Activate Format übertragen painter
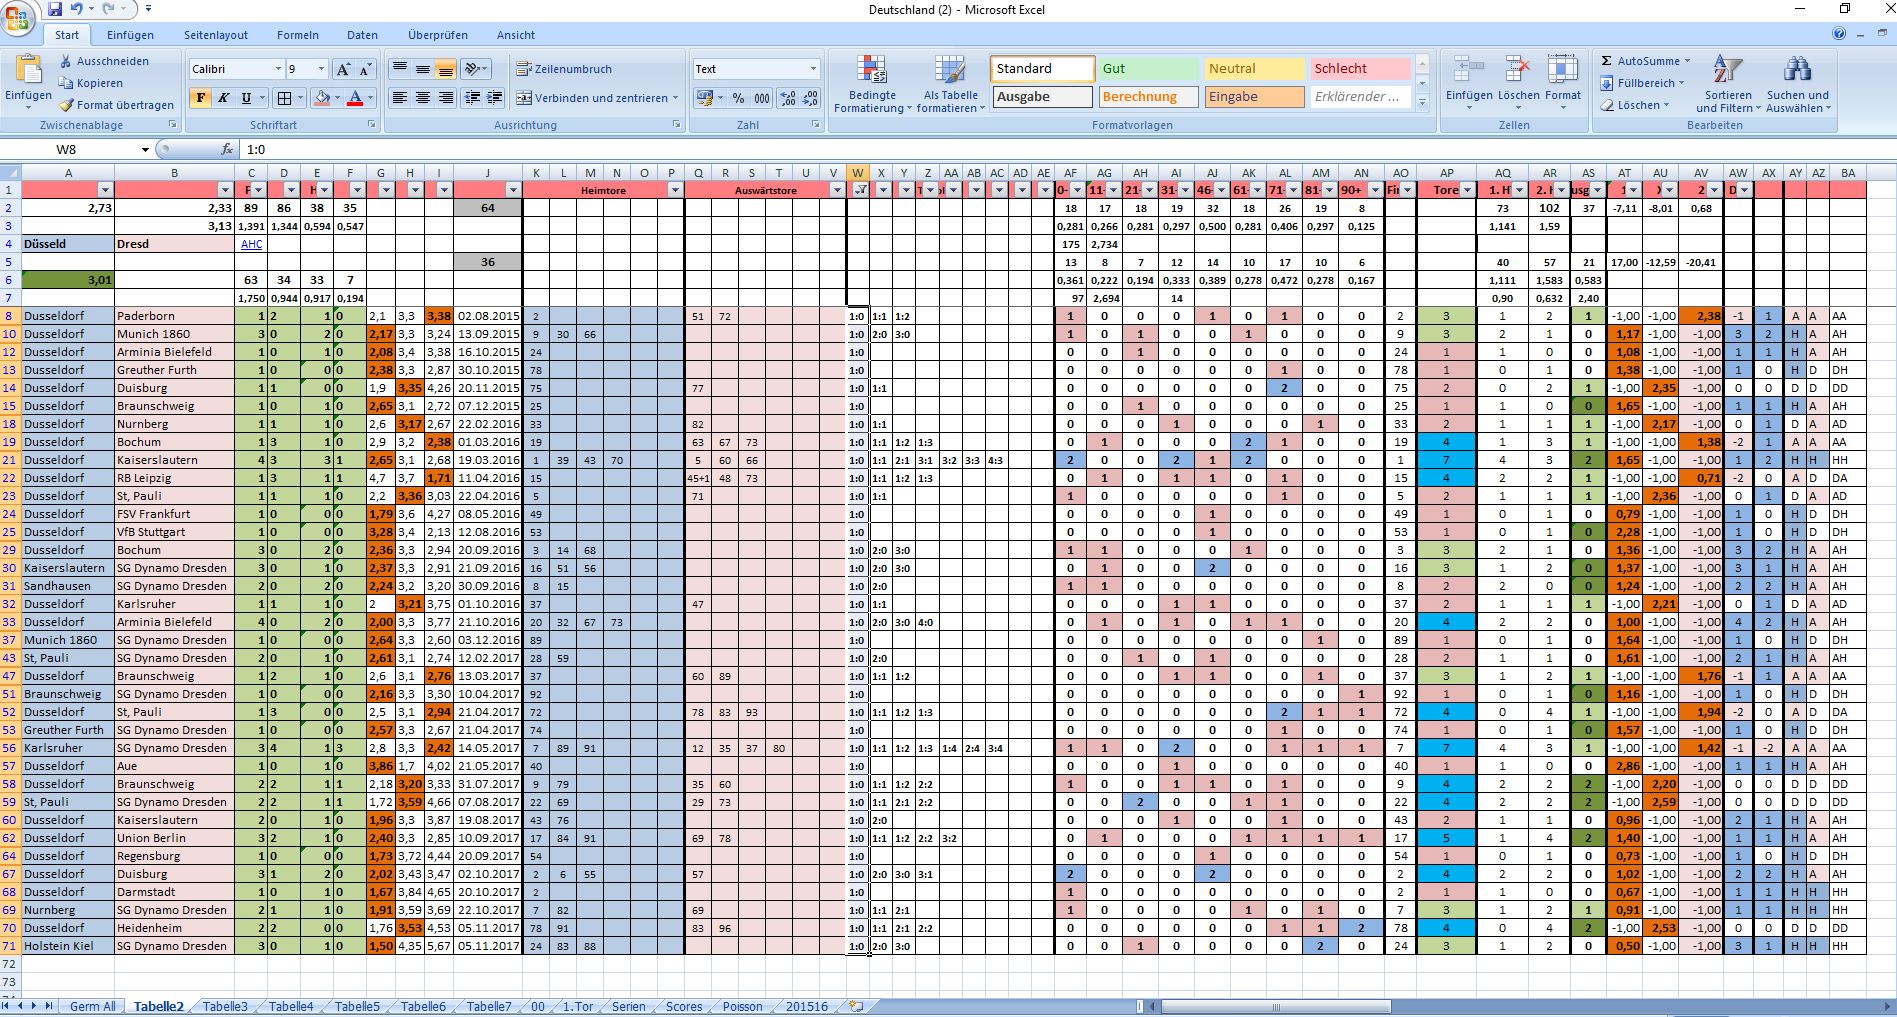Image resolution: width=1897 pixels, height=1017 pixels. (116, 105)
